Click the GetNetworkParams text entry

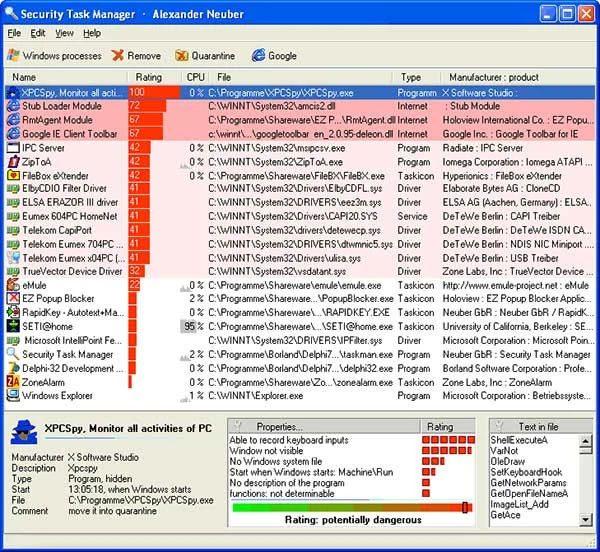[528, 483]
